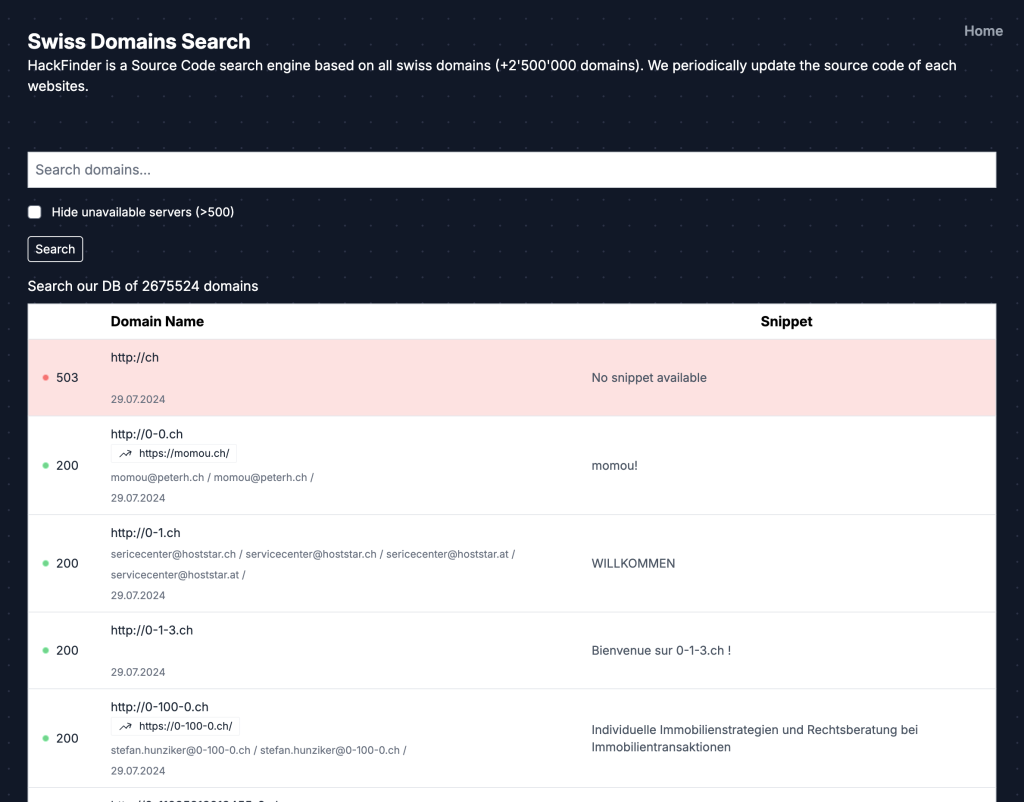Click the Domain Name column header
This screenshot has width=1024, height=802.
(x=157, y=322)
